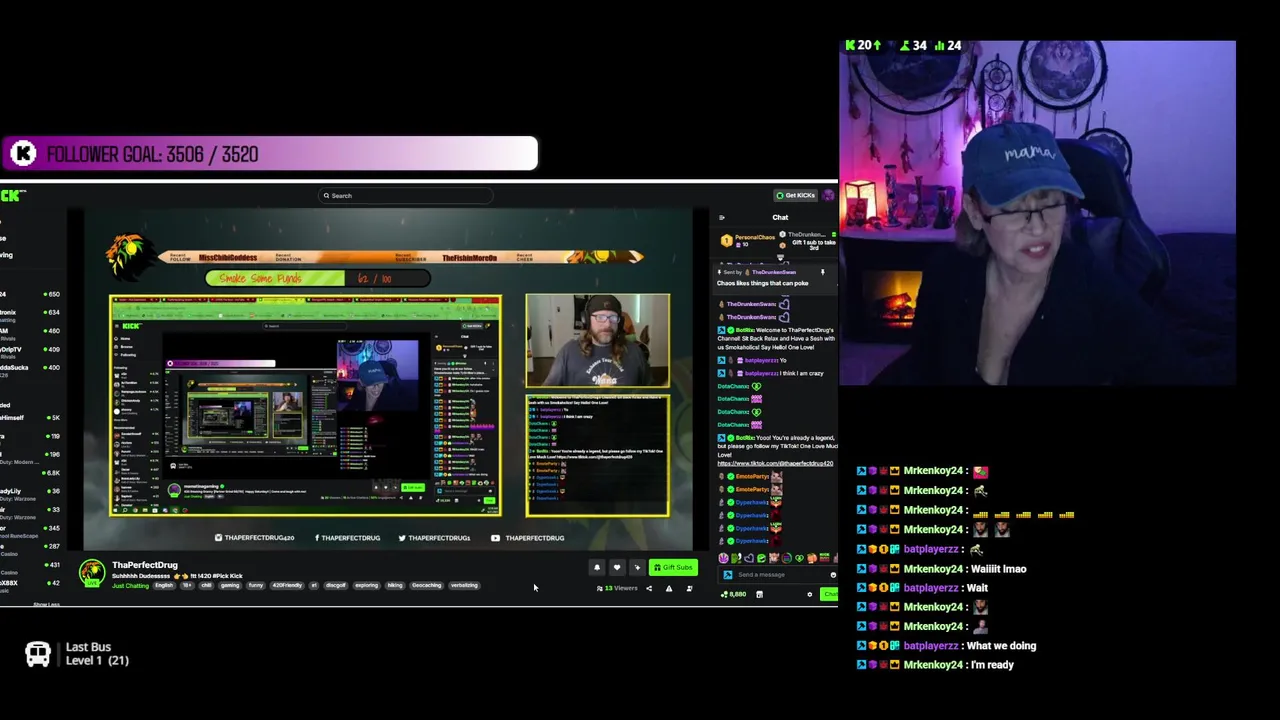Click the green Chat send button
Image resolution: width=1280 pixels, height=720 pixels.
[829, 595]
